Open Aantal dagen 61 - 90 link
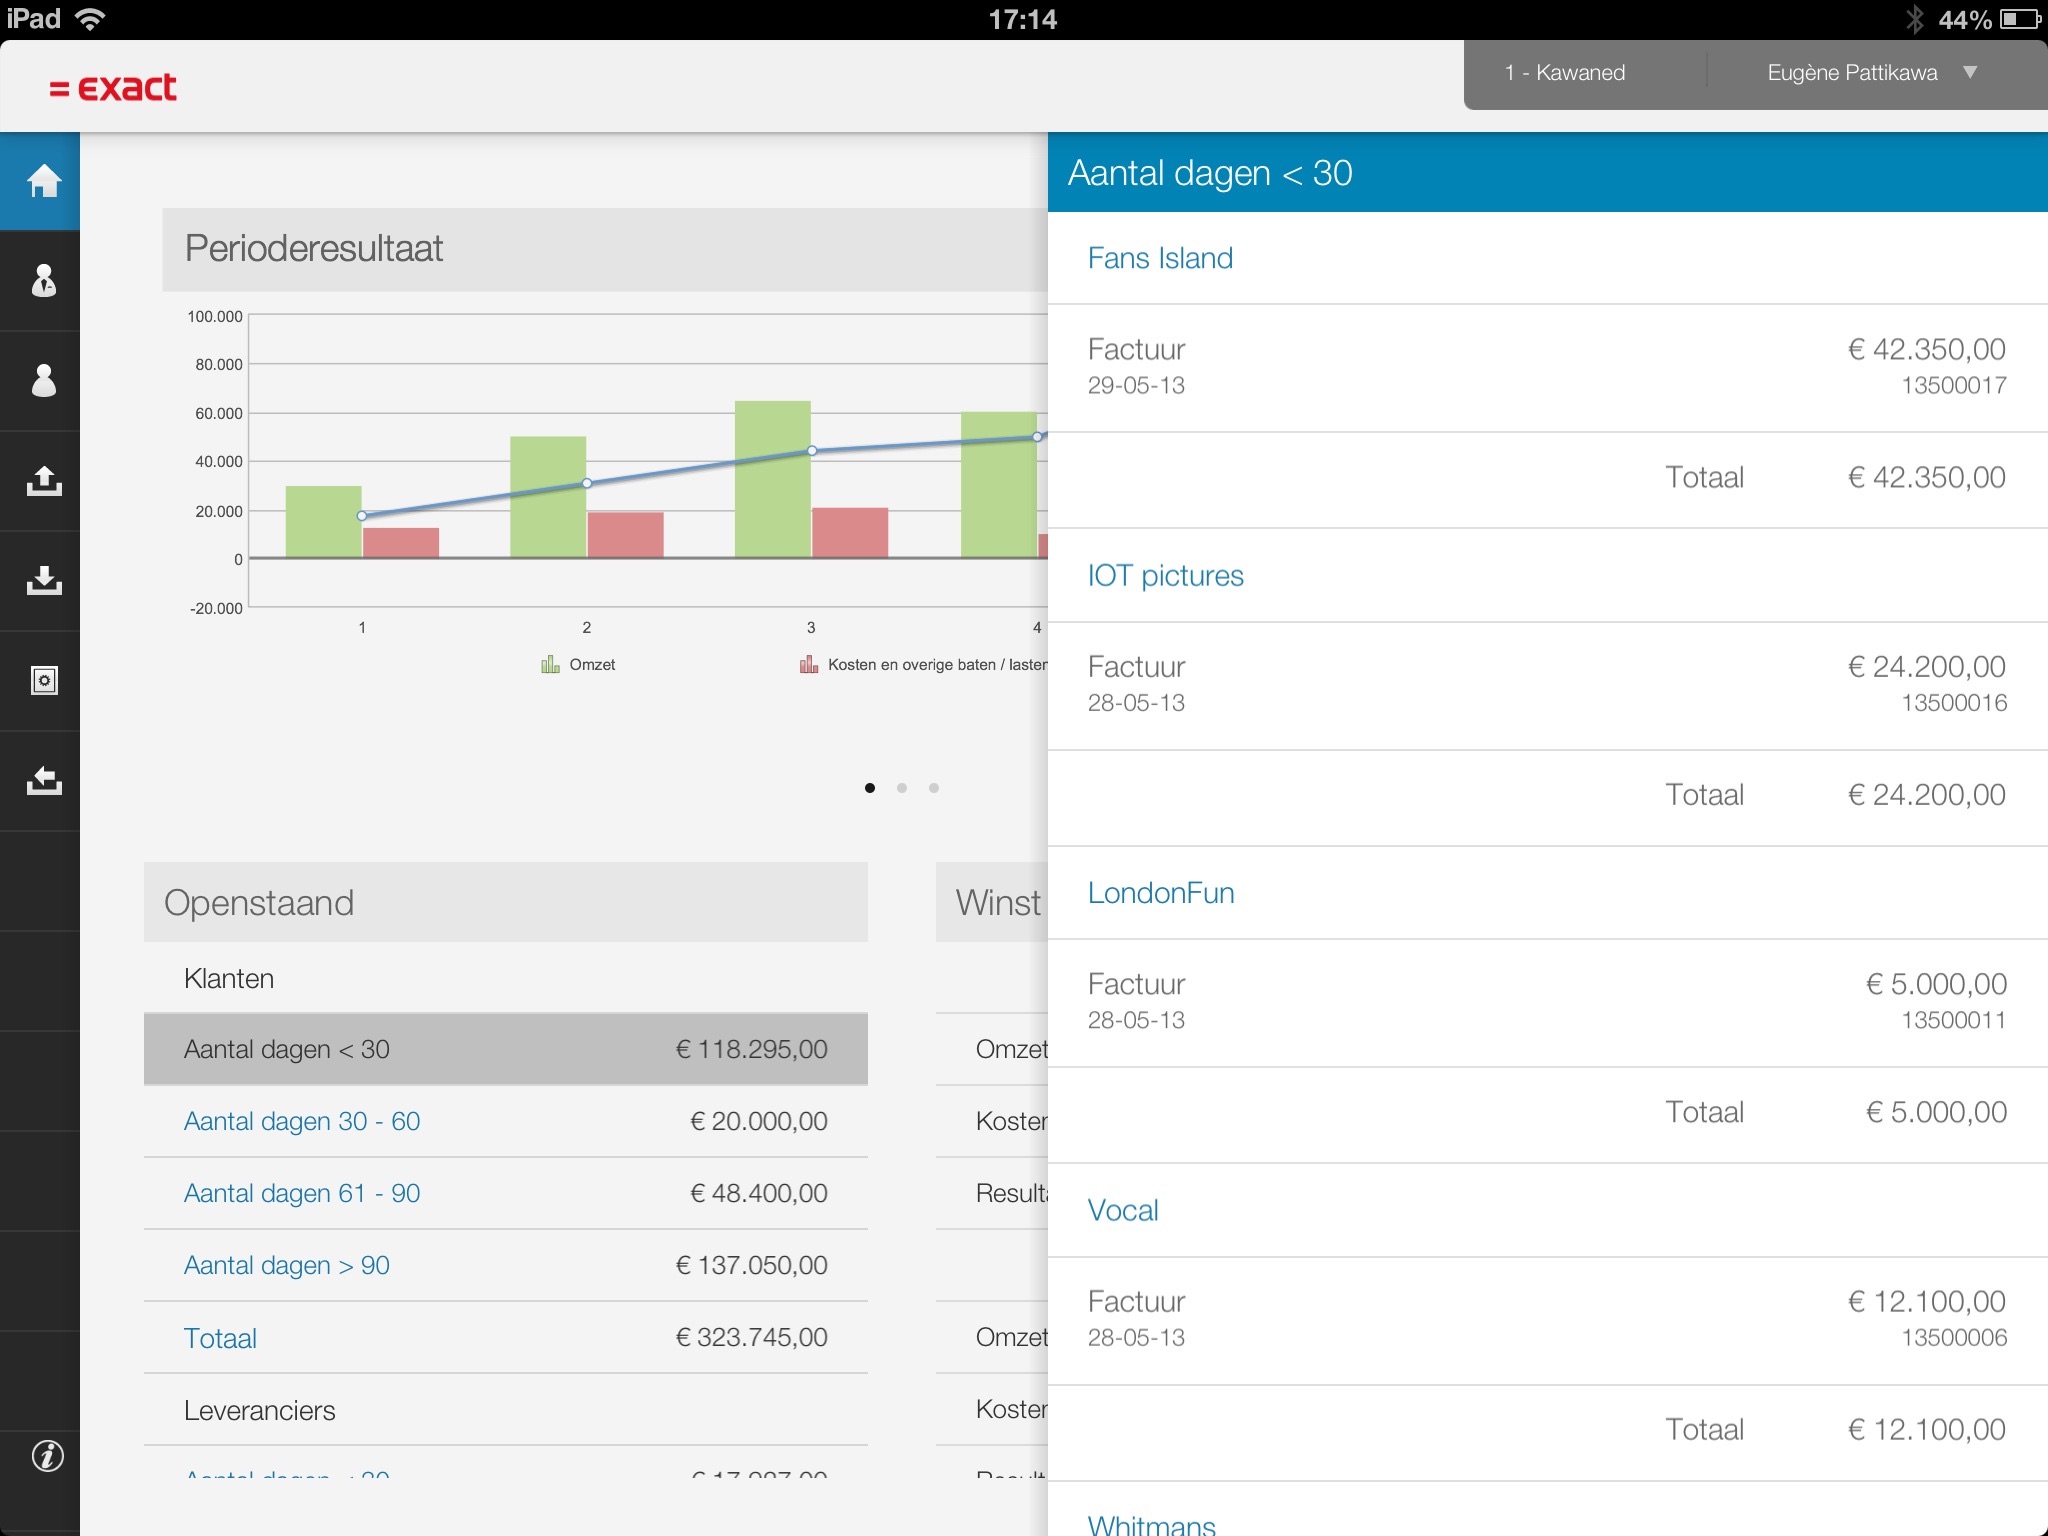The width and height of the screenshot is (2048, 1536). click(302, 1193)
